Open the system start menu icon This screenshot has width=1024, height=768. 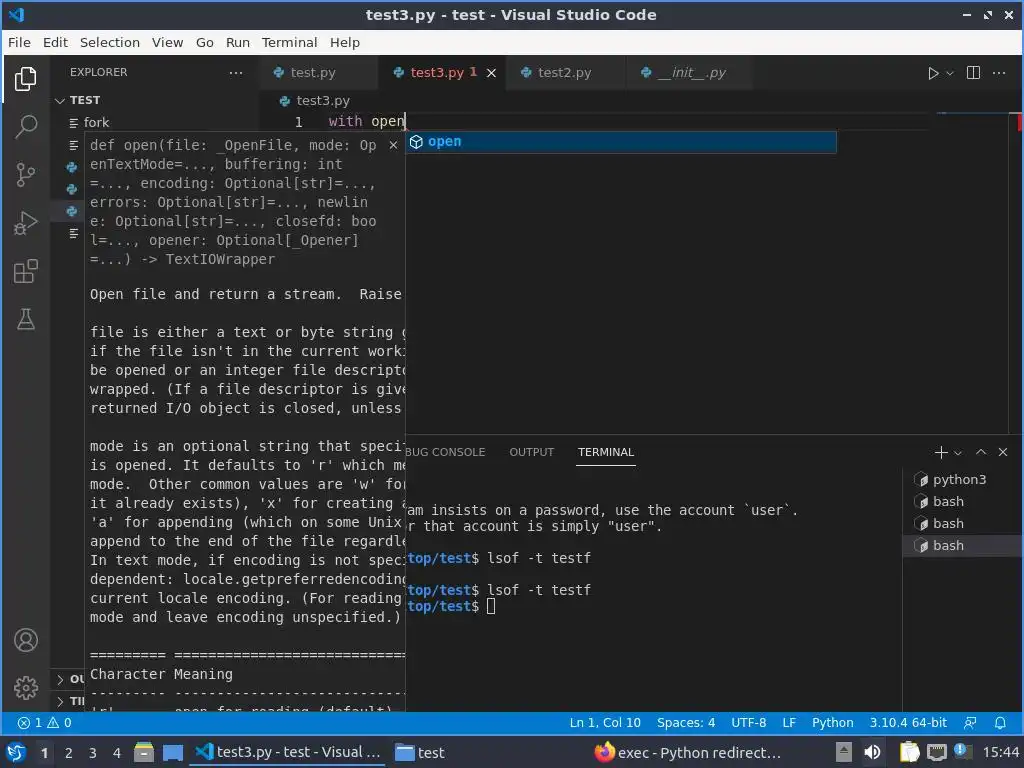coord(16,753)
